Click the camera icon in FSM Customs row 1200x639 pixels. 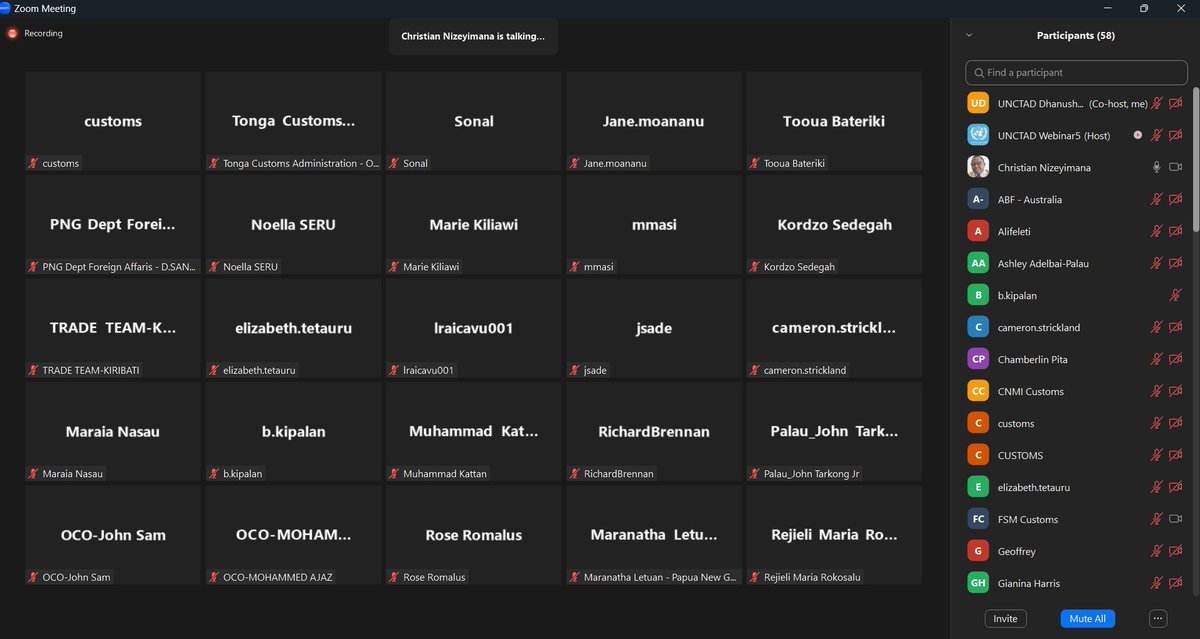pos(1176,519)
